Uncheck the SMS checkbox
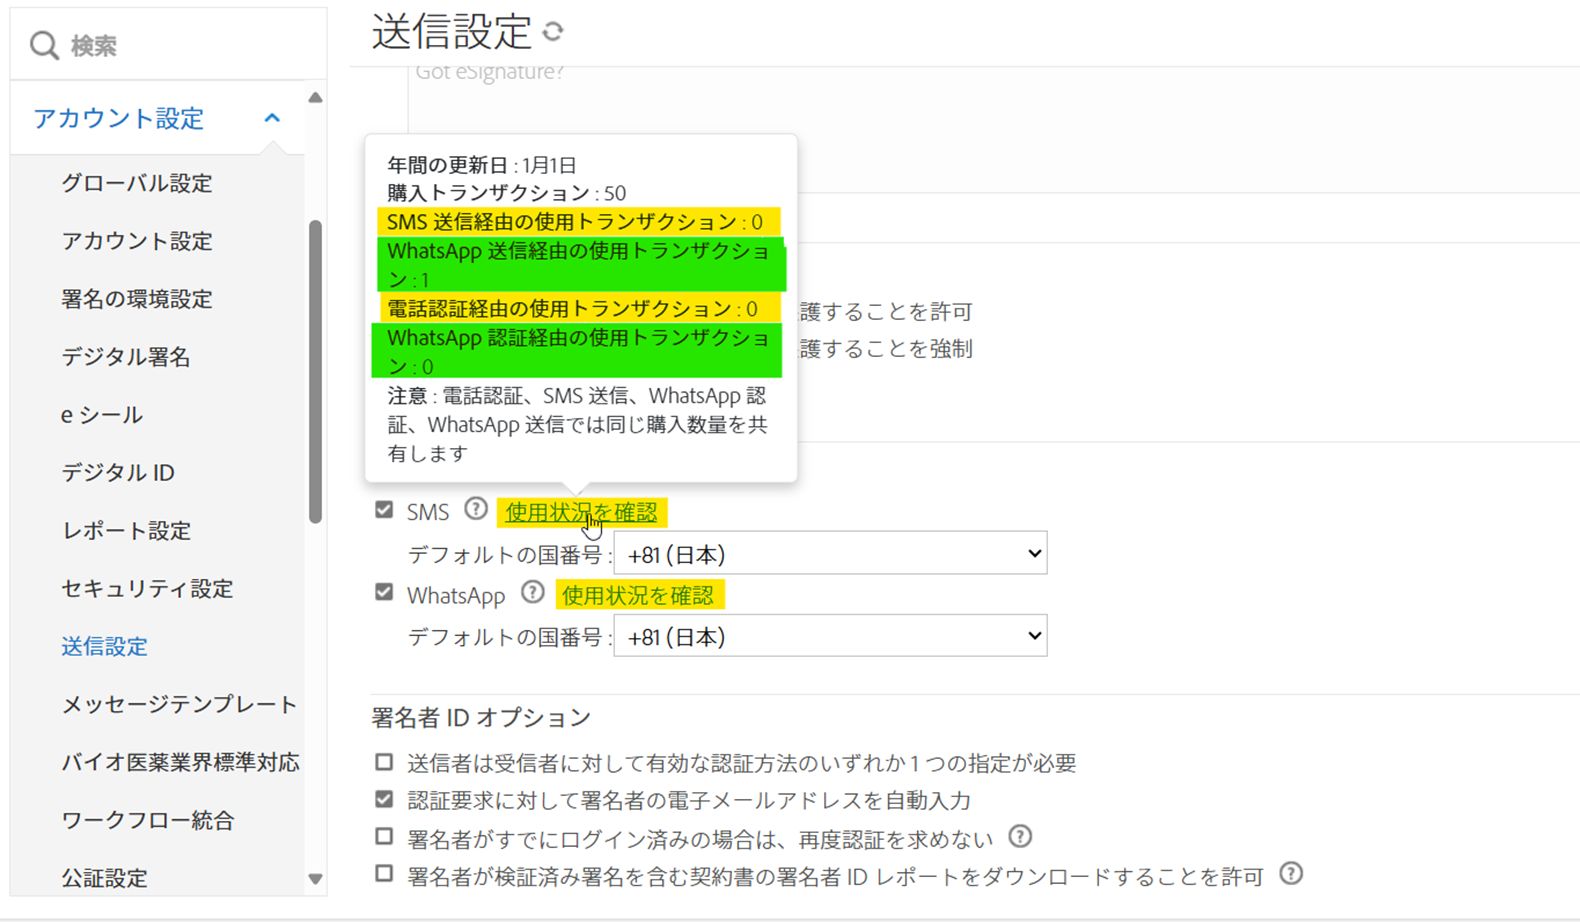This screenshot has width=1580, height=922. (x=384, y=510)
